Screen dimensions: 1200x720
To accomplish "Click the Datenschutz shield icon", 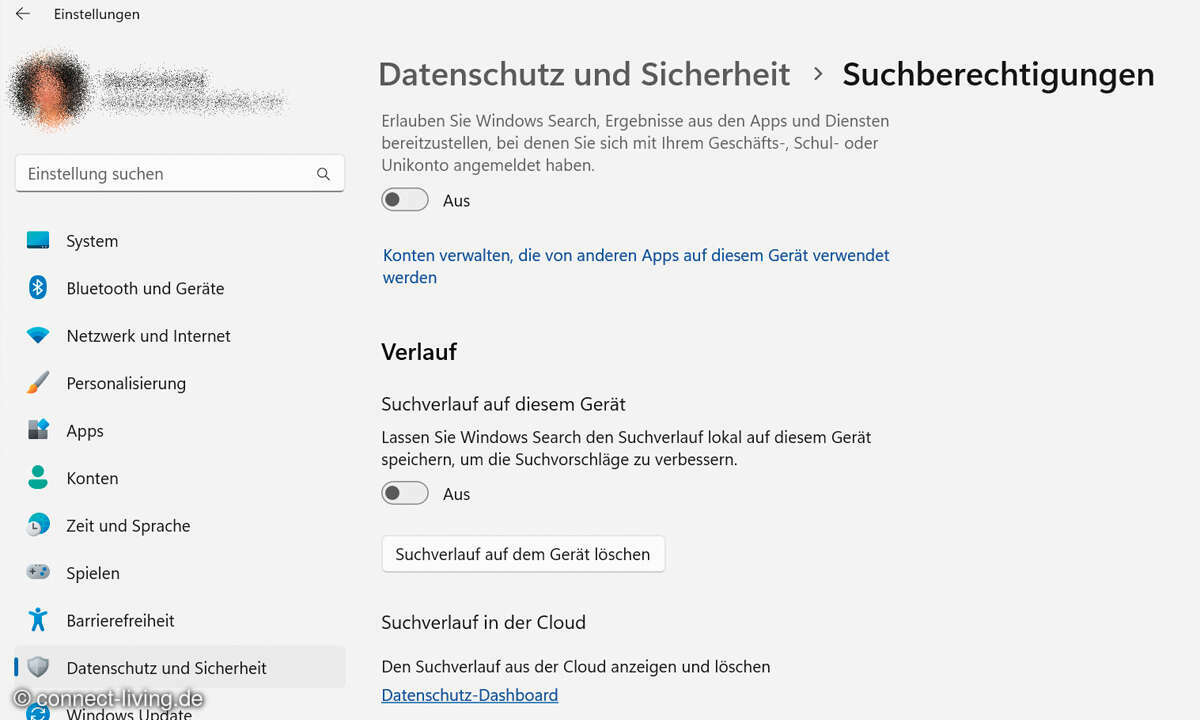I will tap(38, 668).
